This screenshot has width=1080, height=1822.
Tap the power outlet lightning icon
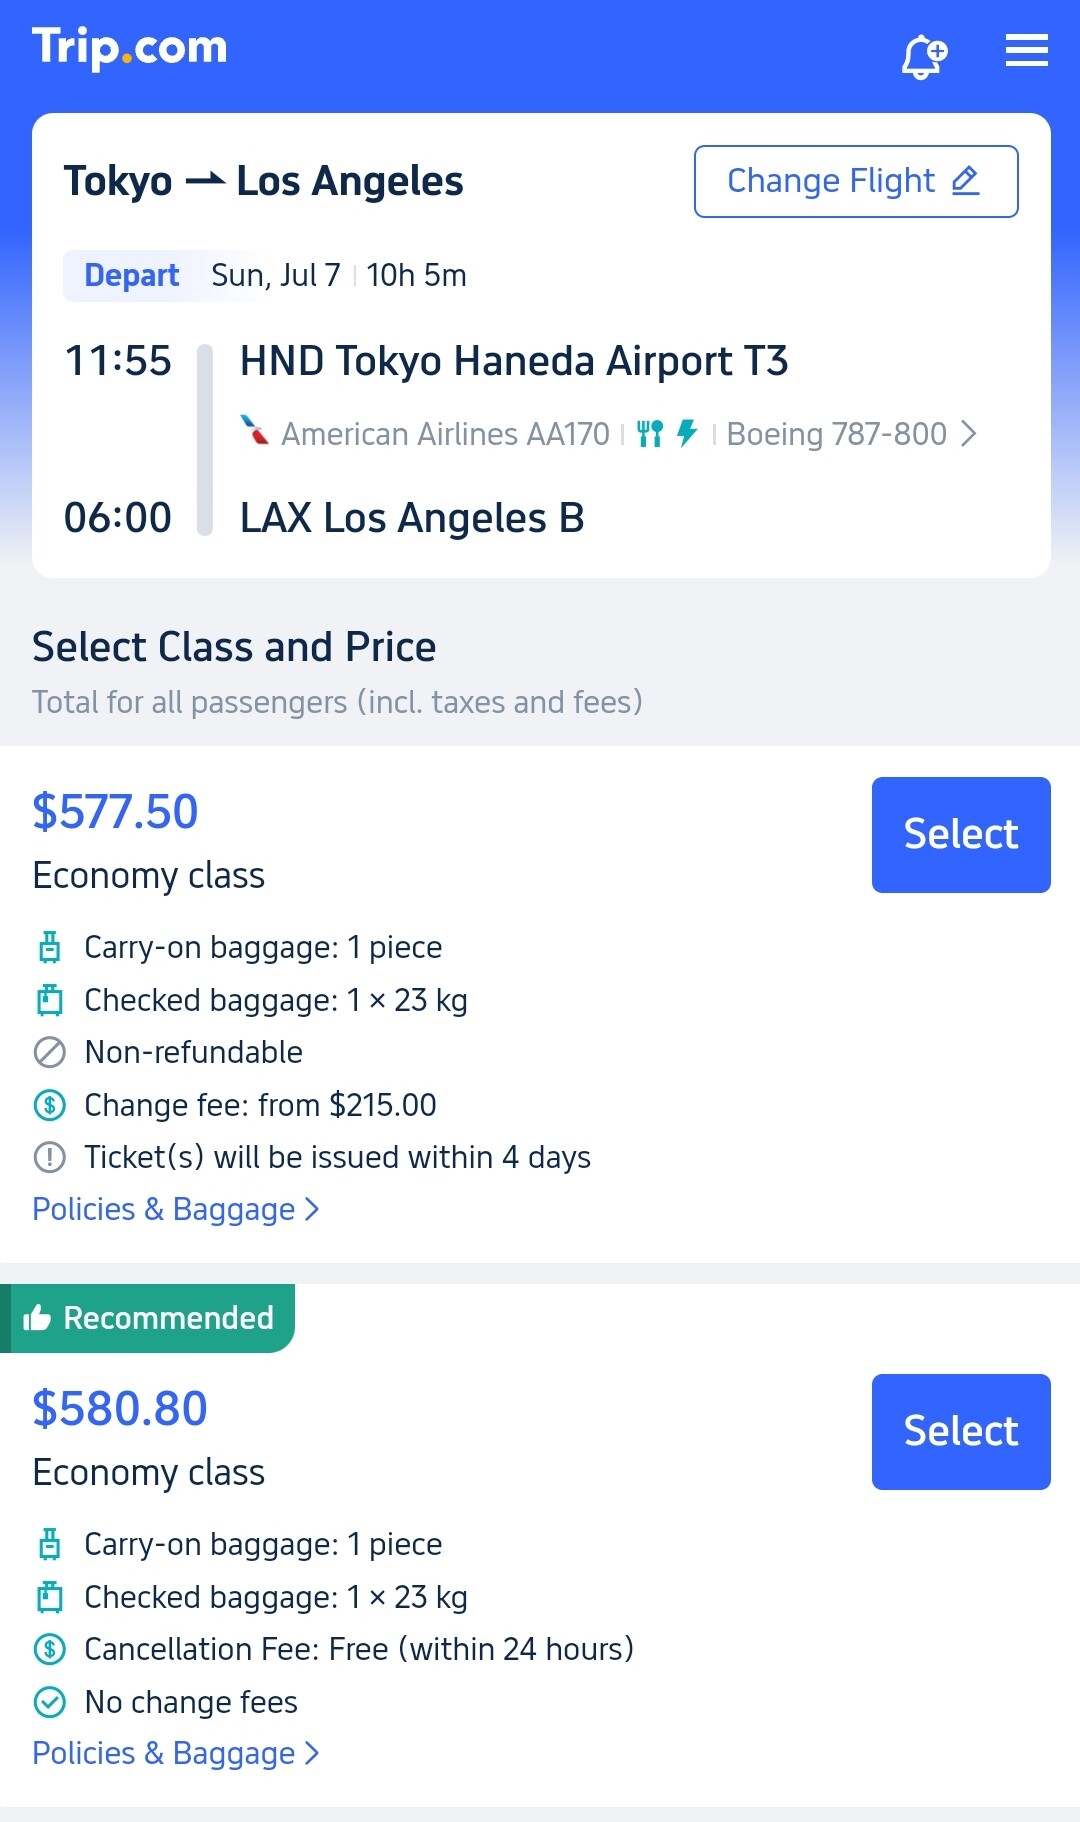pos(687,433)
